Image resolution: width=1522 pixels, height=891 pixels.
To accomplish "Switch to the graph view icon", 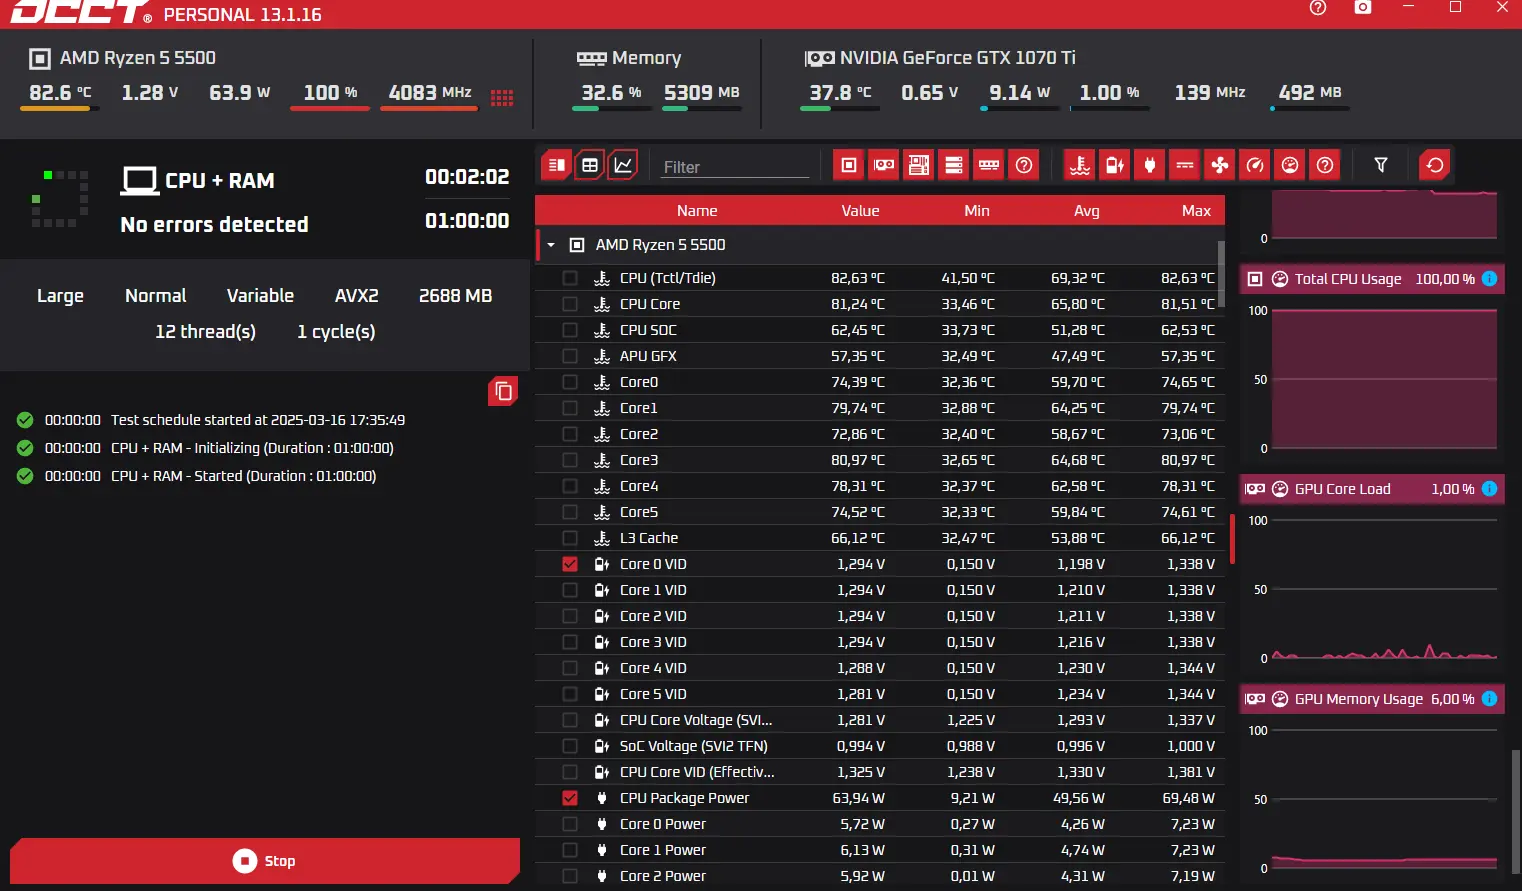I will click(x=623, y=165).
